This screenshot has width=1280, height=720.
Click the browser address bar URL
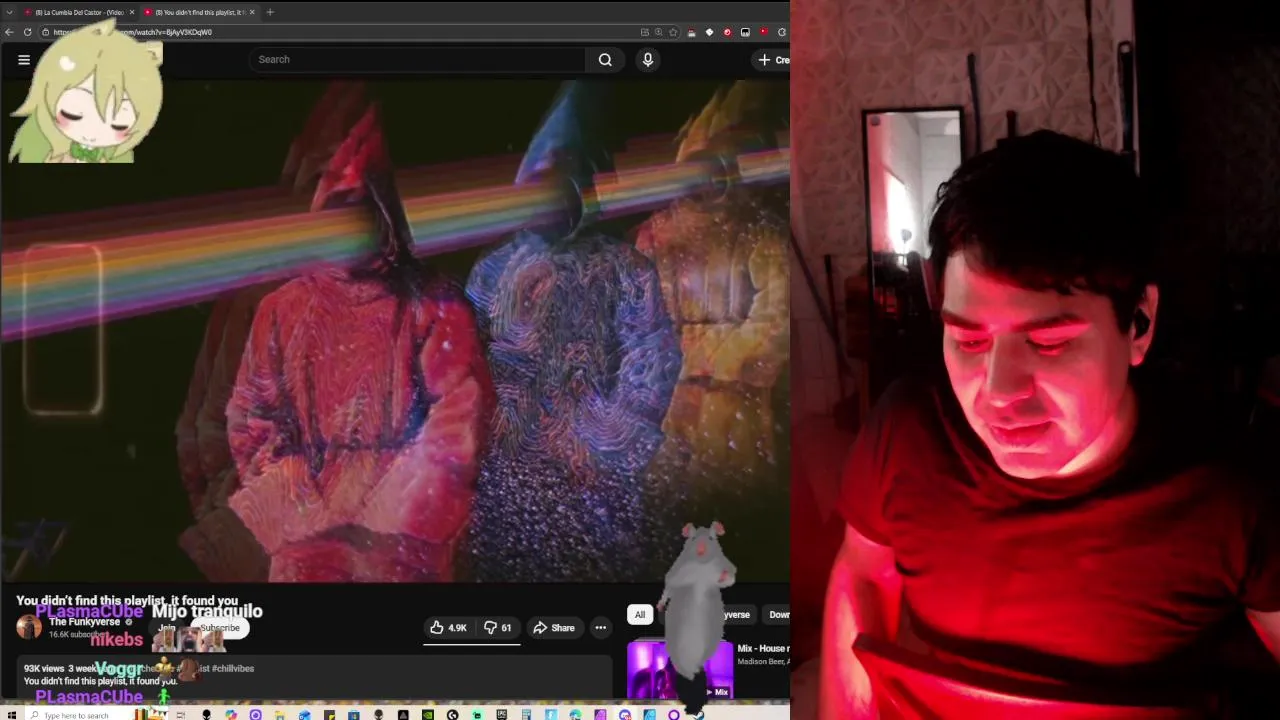point(132,32)
